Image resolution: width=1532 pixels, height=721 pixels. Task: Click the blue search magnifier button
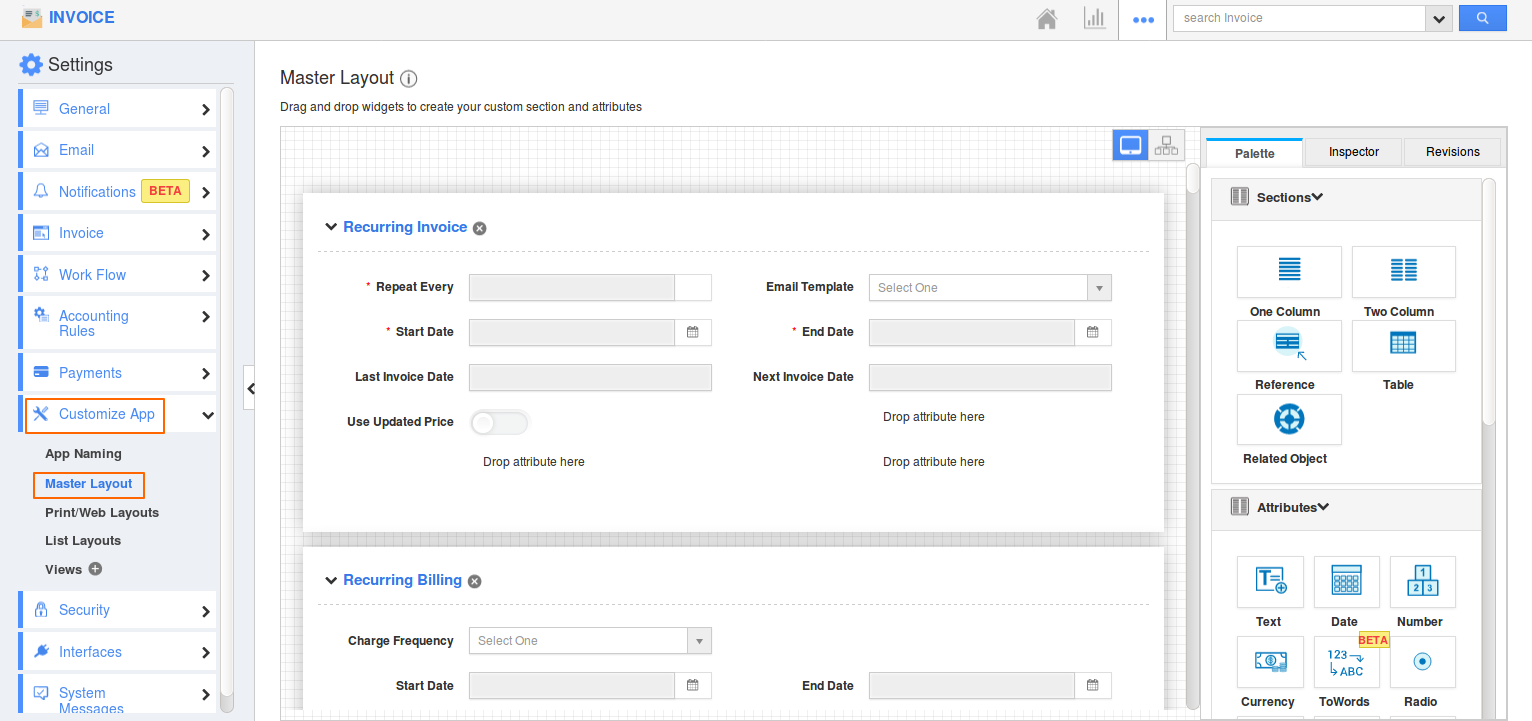coord(1482,18)
